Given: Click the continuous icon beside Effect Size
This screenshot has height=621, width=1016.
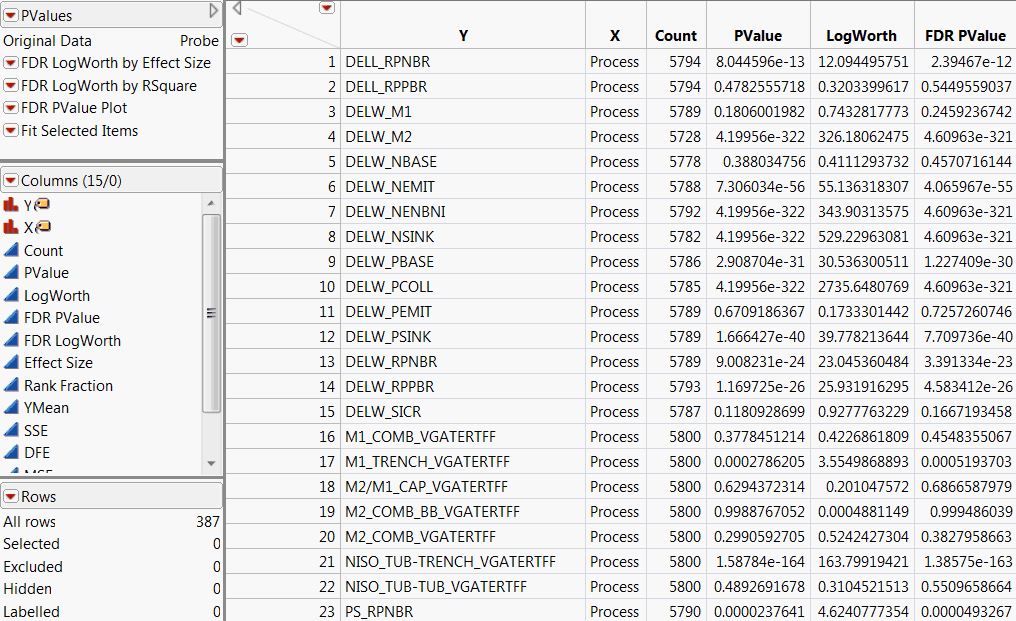Looking at the screenshot, I should click(x=12, y=363).
